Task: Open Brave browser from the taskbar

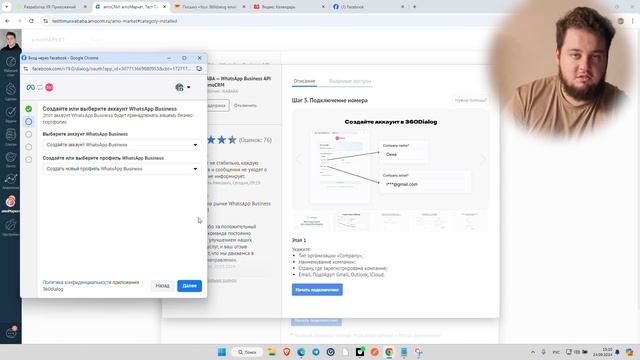Action: tap(287, 352)
